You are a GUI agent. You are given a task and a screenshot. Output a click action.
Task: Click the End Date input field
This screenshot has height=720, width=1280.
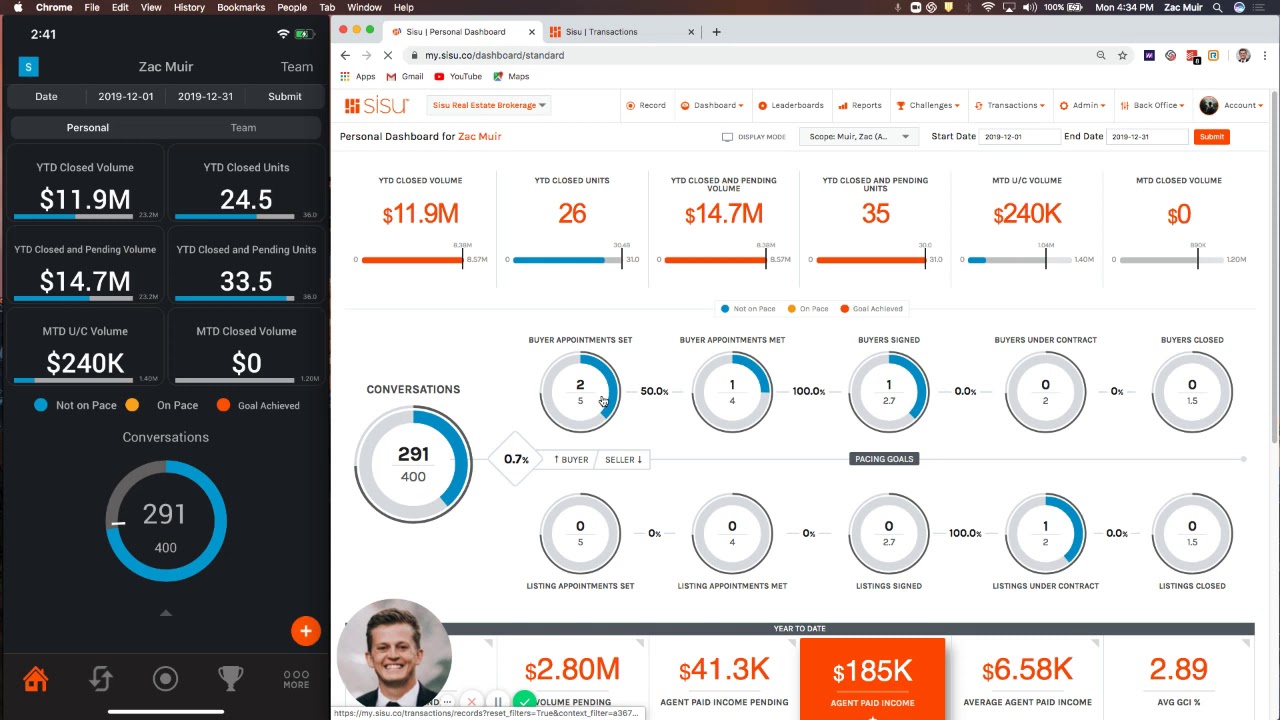(1147, 137)
